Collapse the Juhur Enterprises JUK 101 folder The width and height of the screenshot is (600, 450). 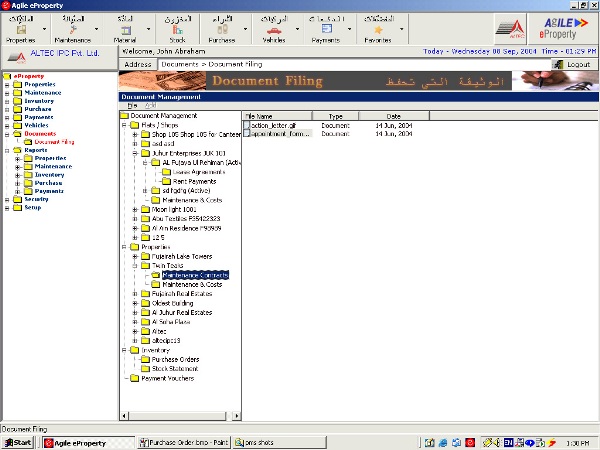click(135, 153)
